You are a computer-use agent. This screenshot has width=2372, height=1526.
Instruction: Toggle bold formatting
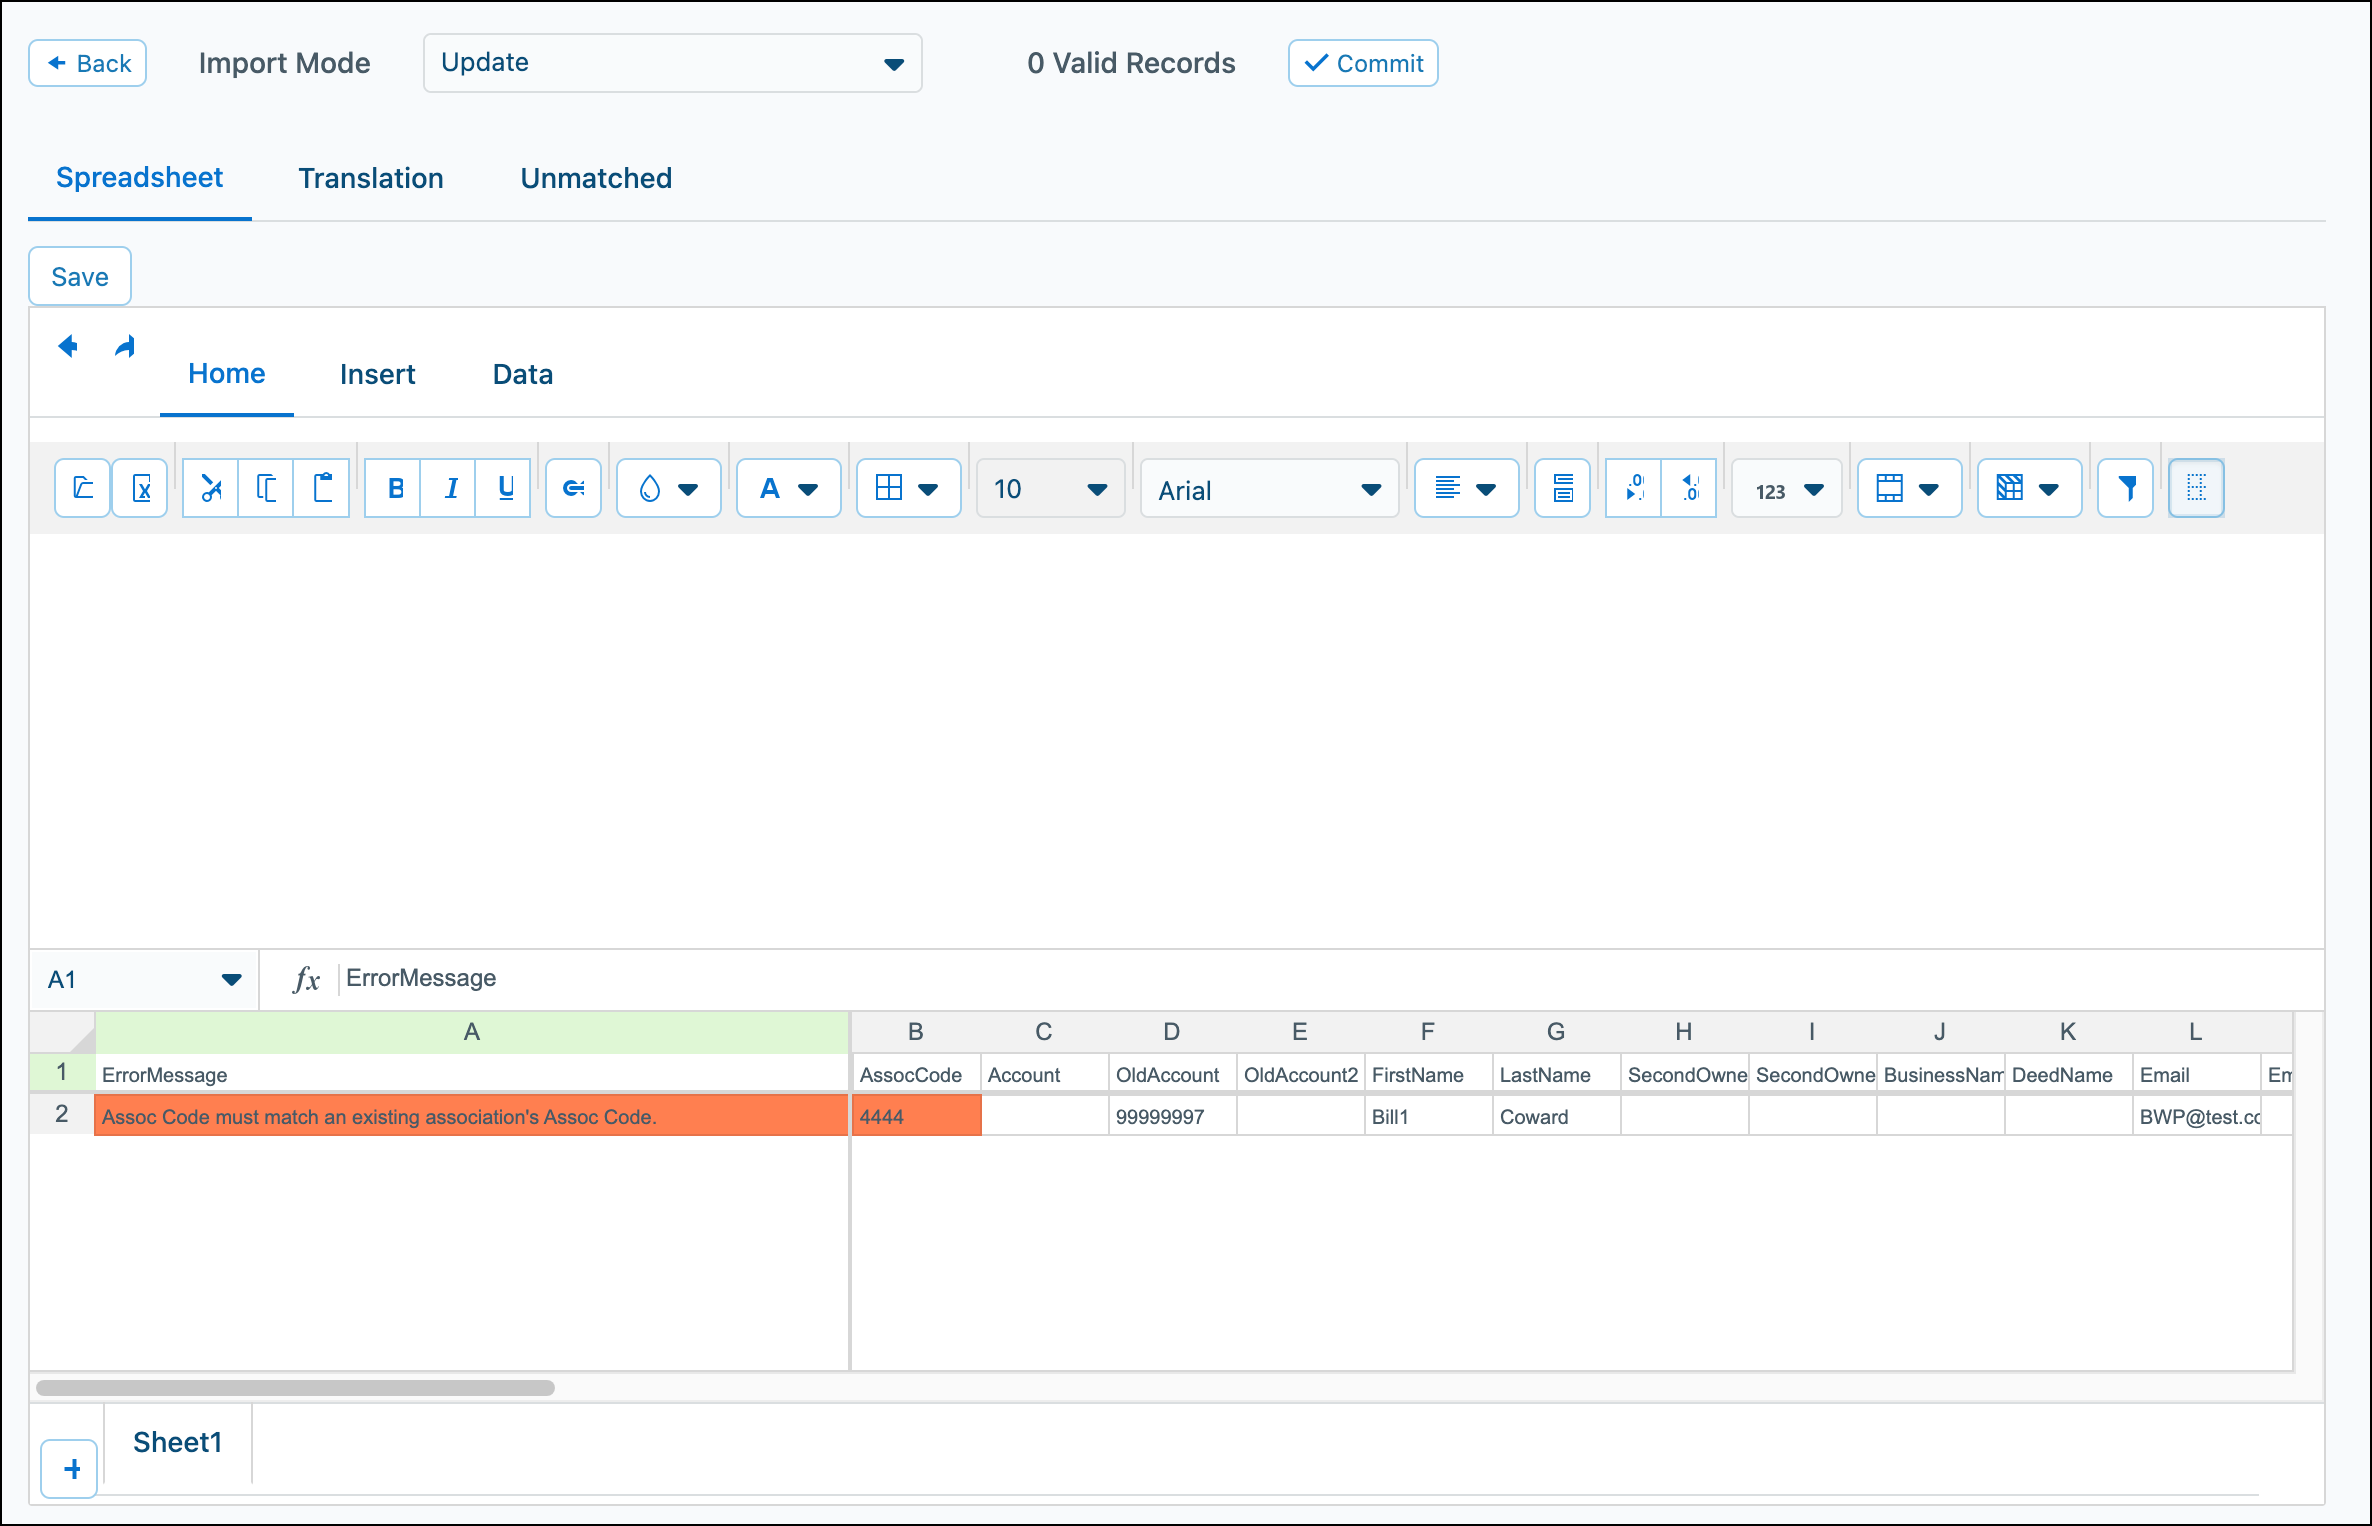(394, 488)
